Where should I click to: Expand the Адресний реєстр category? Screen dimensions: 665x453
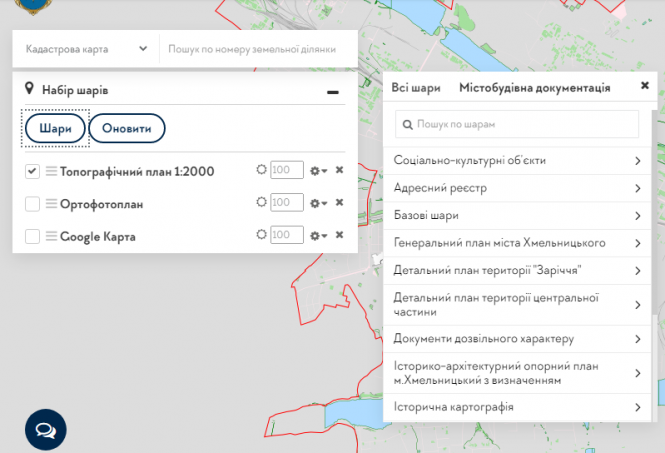(517, 188)
